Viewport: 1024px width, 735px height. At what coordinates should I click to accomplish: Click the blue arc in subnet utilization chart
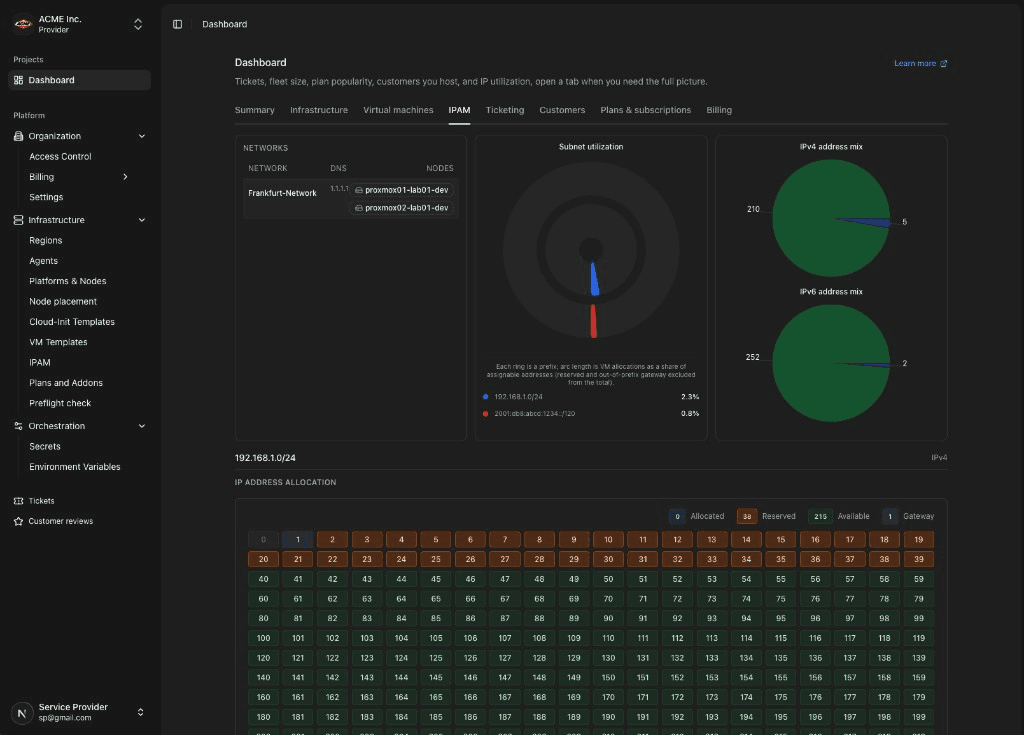(594, 279)
